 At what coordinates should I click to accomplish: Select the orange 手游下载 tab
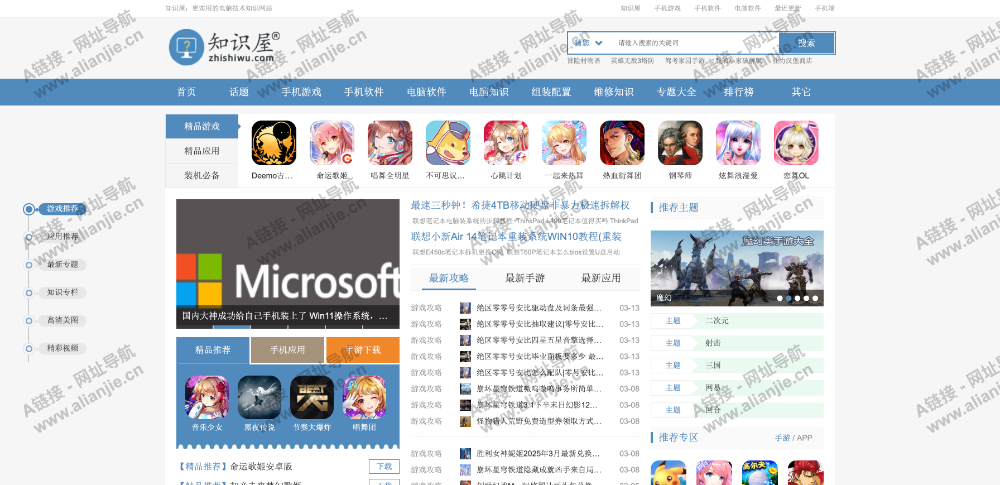click(363, 350)
